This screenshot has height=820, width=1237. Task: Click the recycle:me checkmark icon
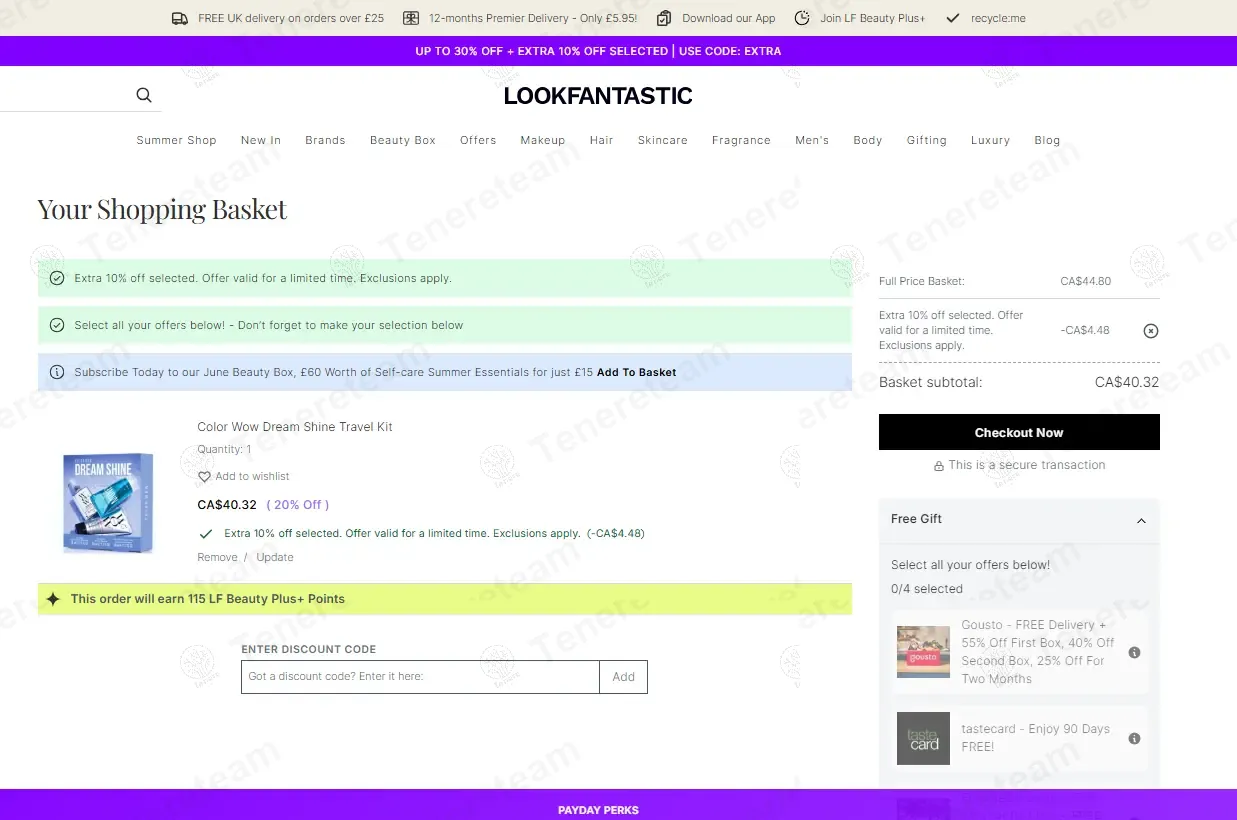tap(953, 18)
